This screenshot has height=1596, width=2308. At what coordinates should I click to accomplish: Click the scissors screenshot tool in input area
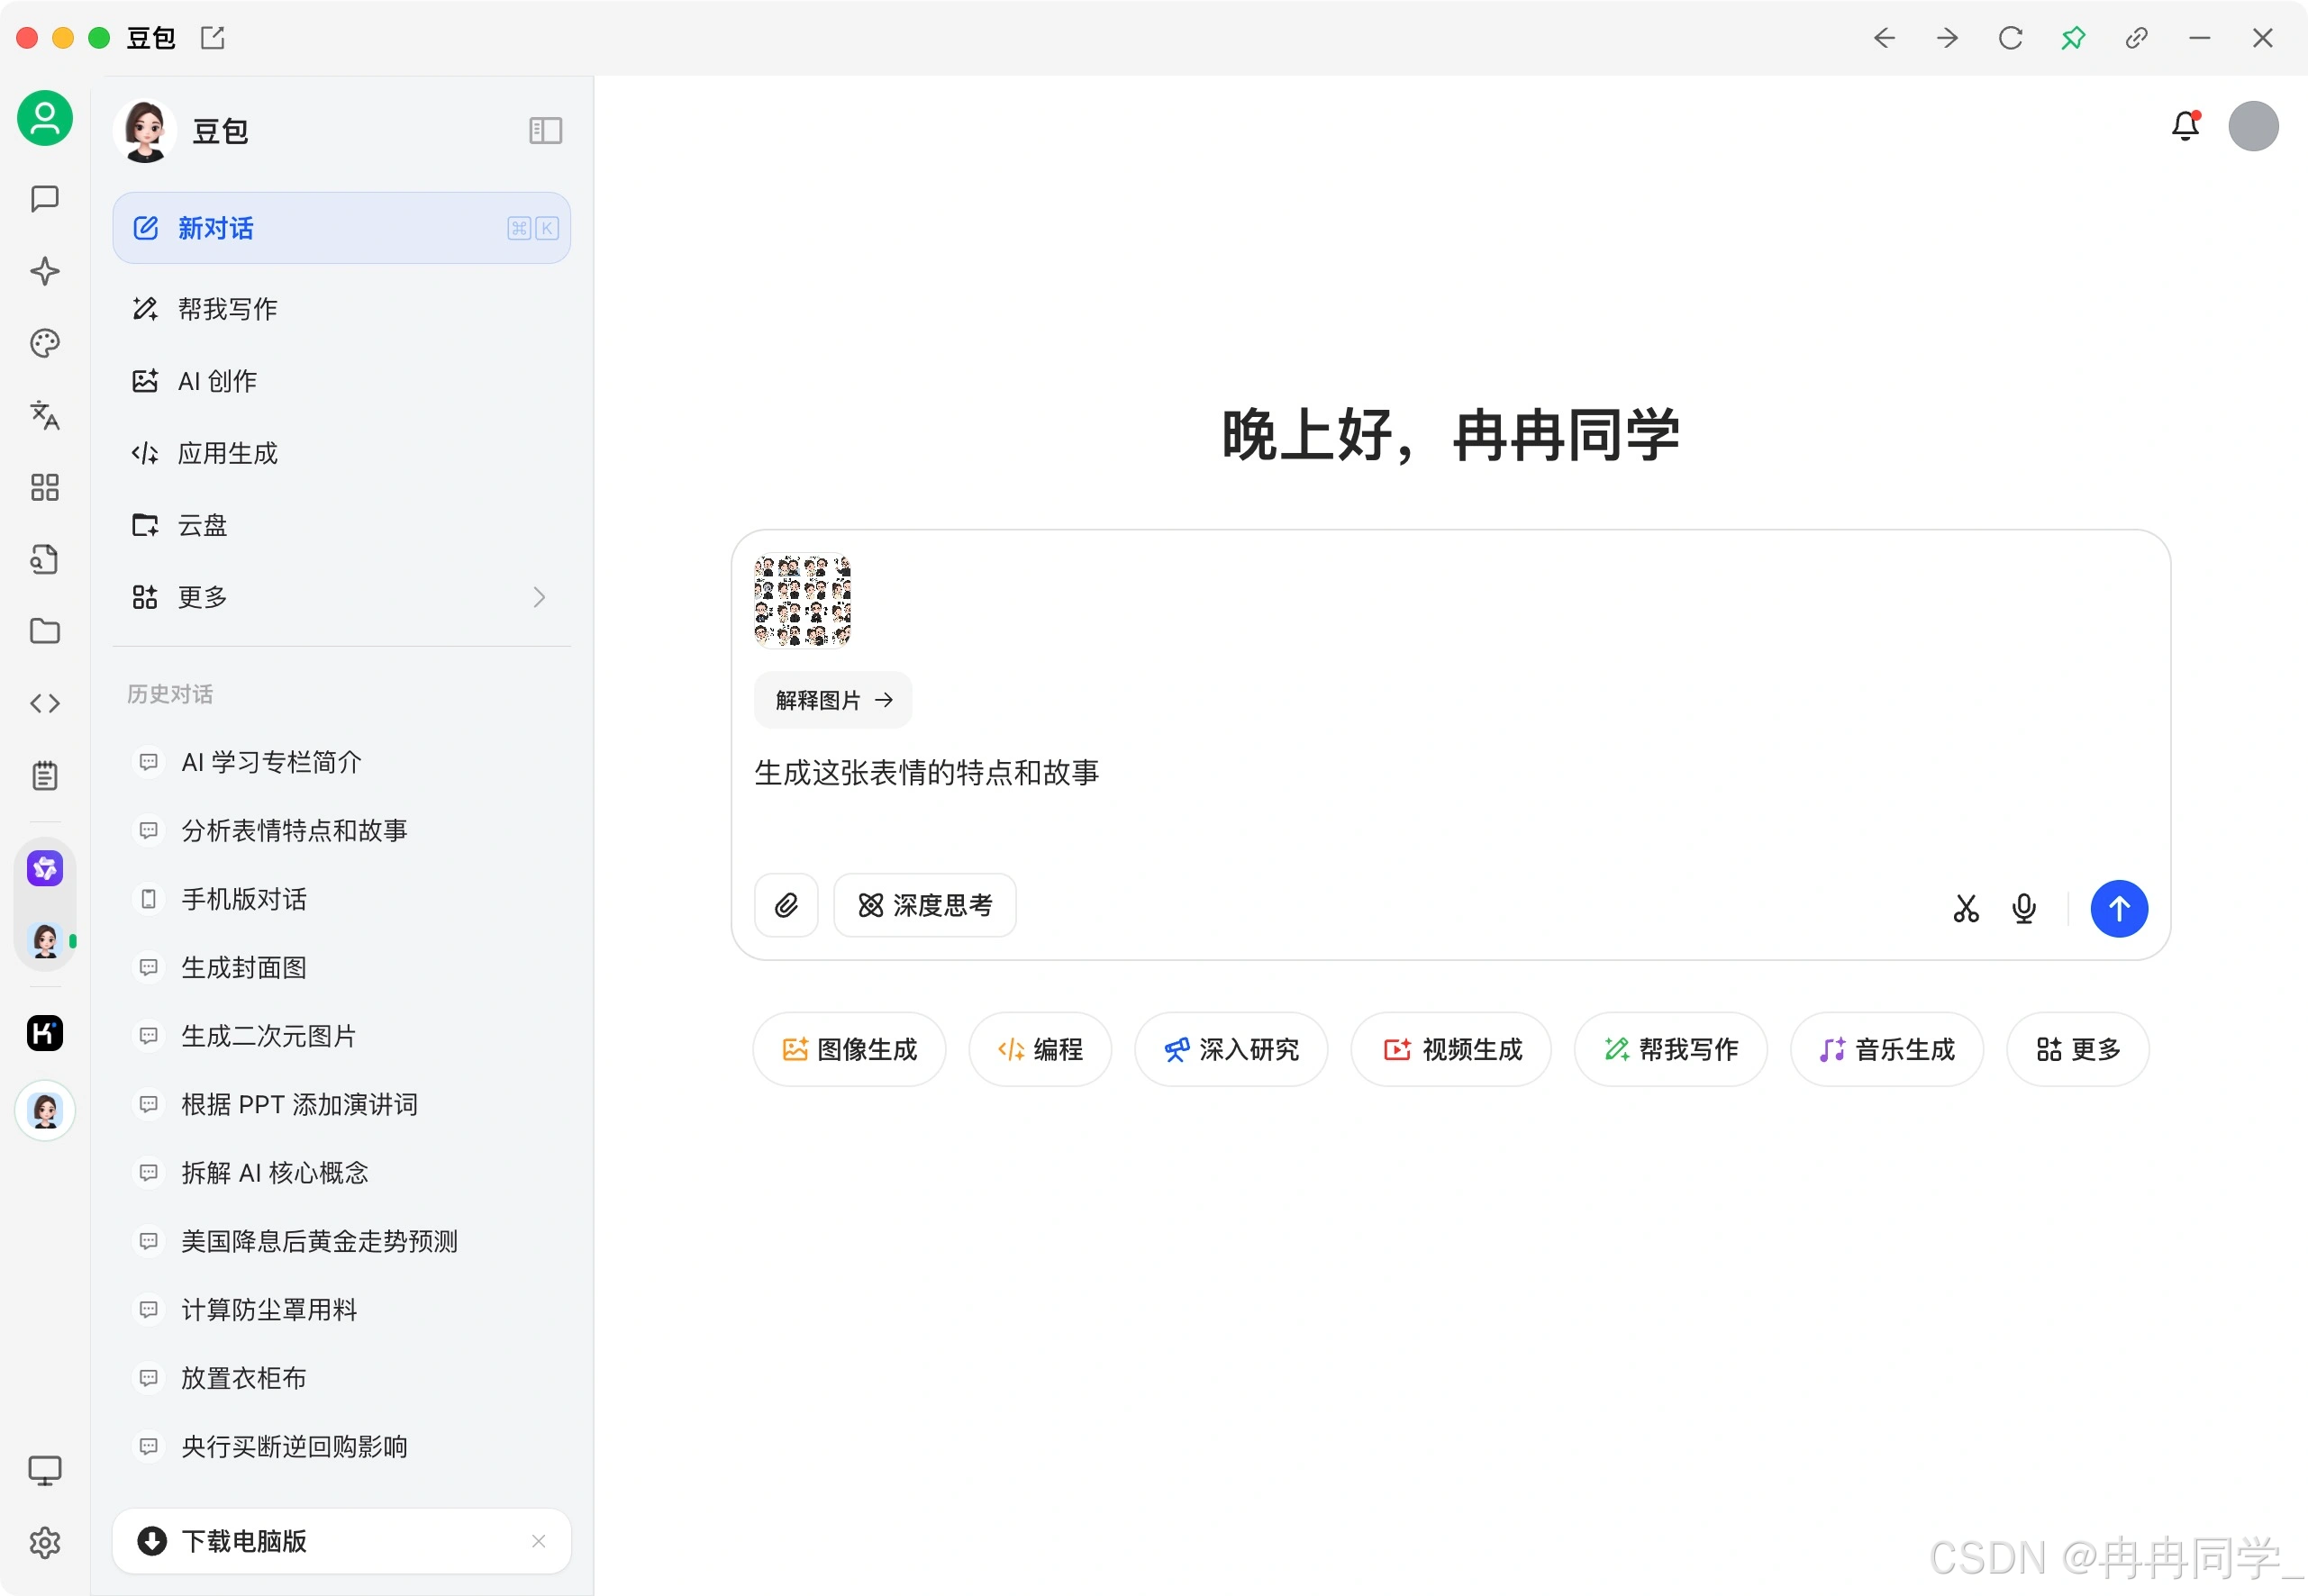pos(1965,909)
